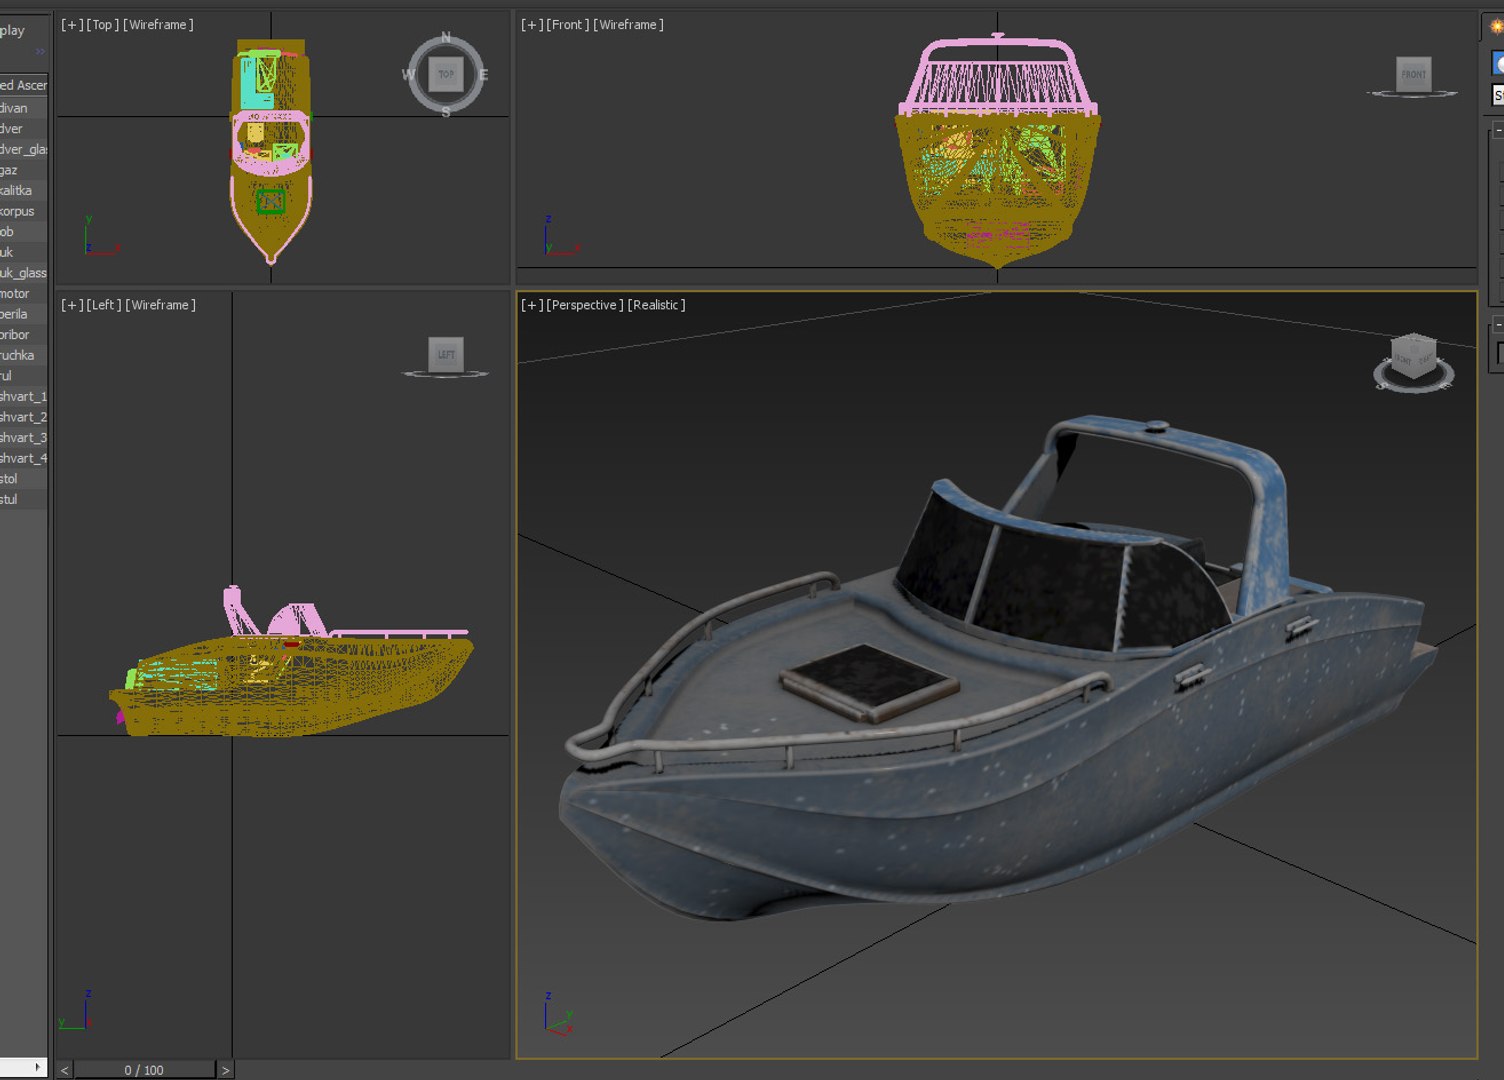This screenshot has width=1504, height=1080.
Task: Open the primitives type dropdown in the command panel
Action: click(x=1498, y=95)
